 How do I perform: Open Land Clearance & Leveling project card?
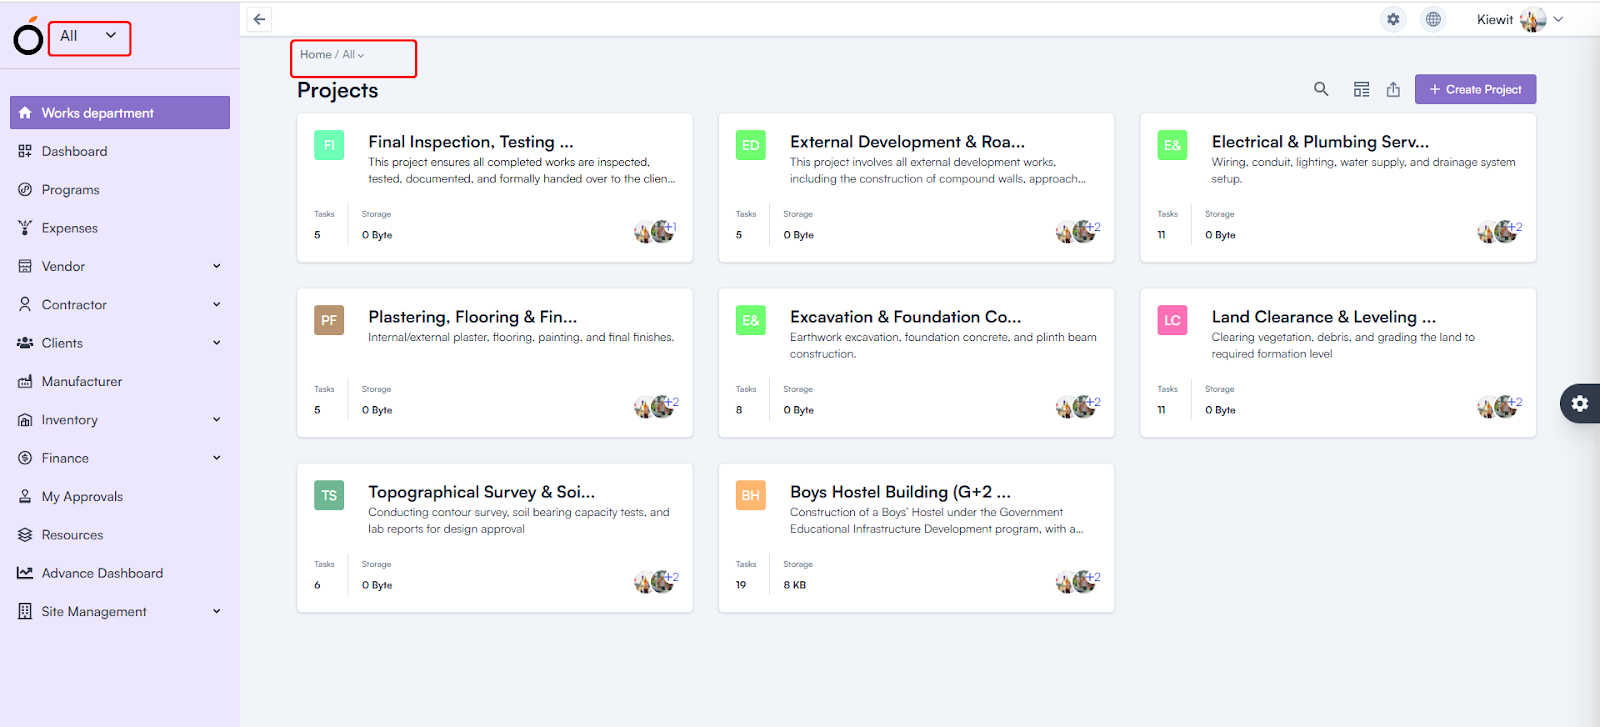click(1323, 317)
